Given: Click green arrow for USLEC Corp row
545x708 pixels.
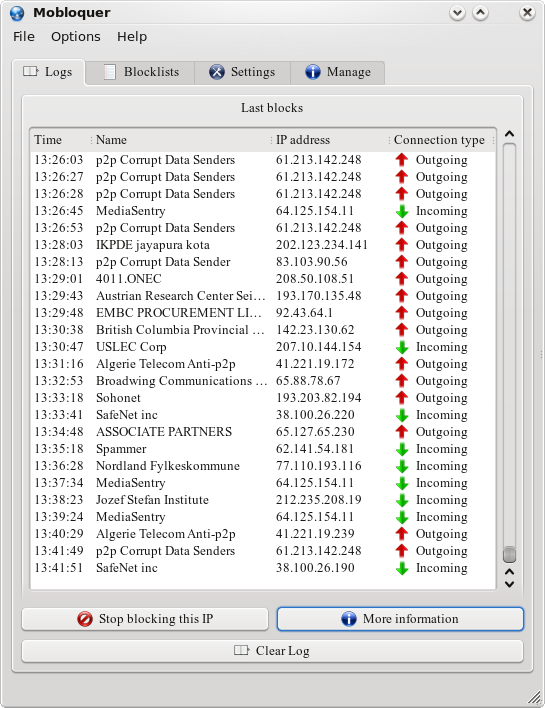Looking at the screenshot, I should click(x=402, y=347).
